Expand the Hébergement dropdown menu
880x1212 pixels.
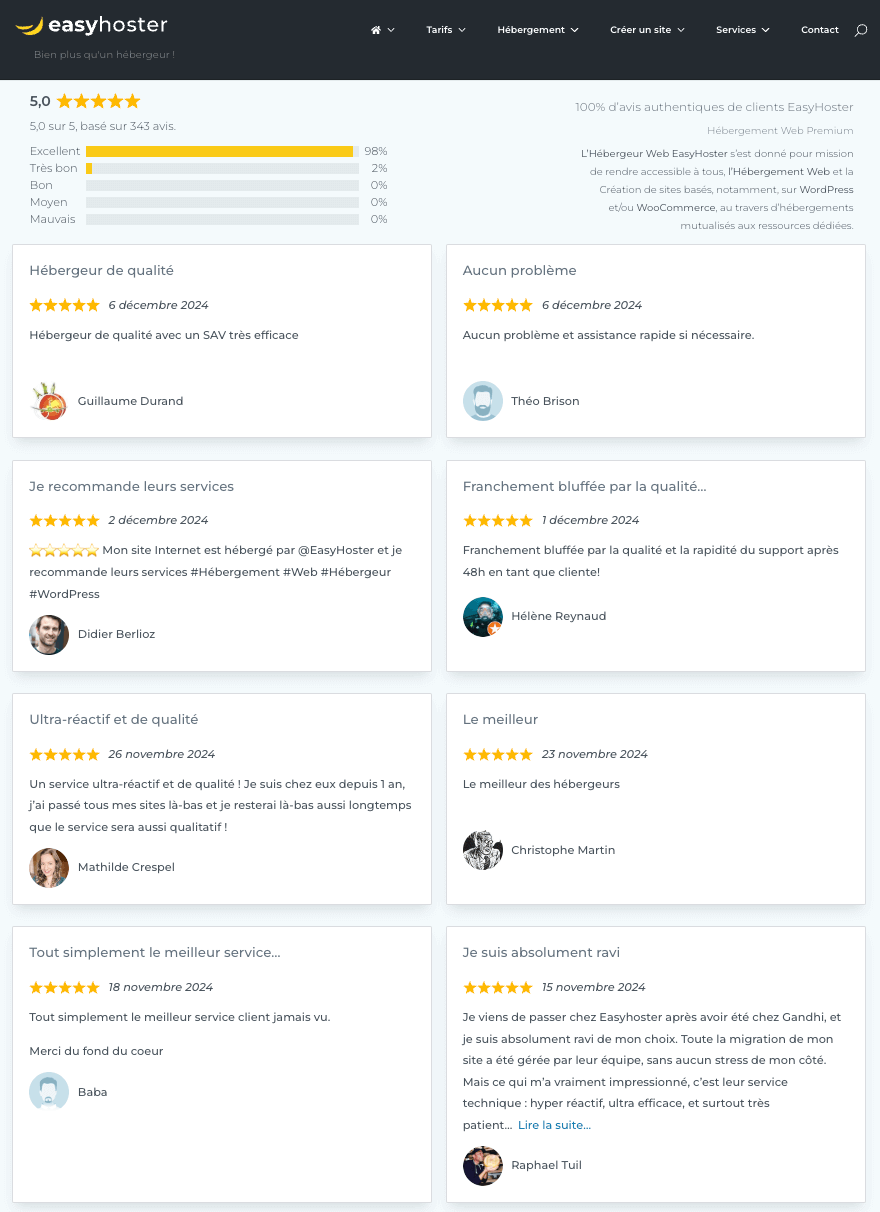coord(538,30)
